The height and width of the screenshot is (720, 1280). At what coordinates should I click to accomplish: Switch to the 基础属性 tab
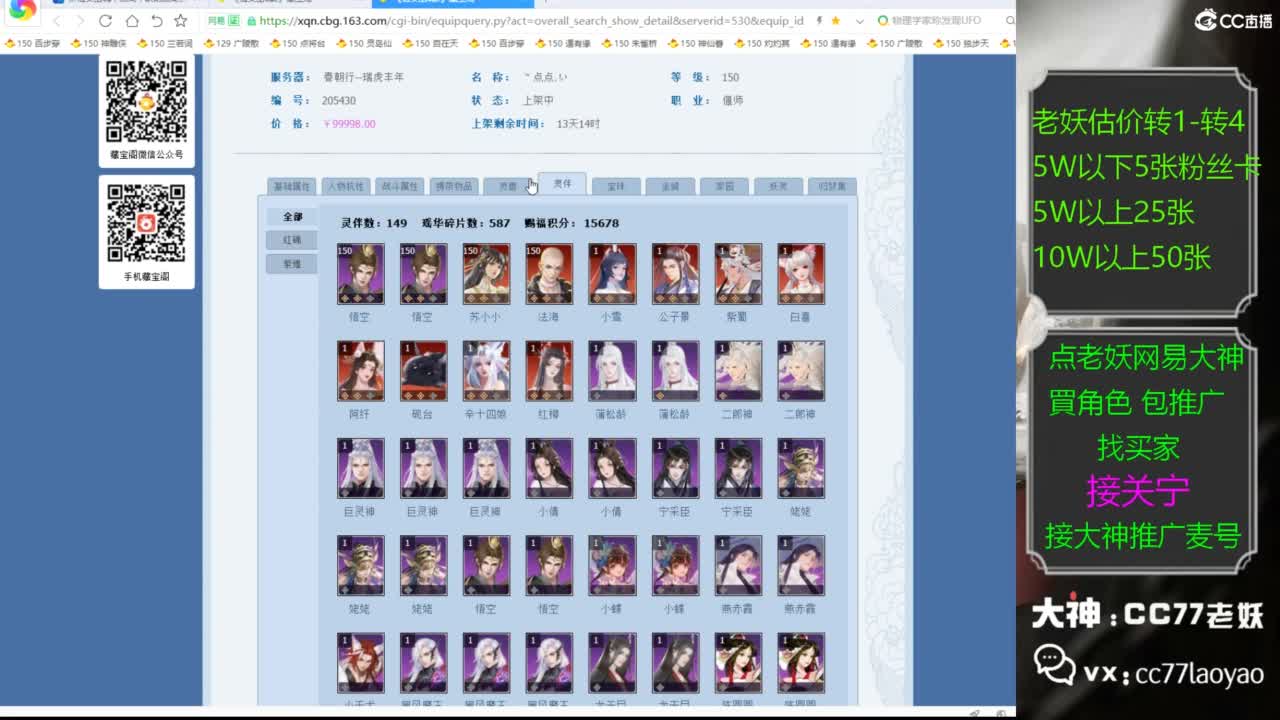[292, 186]
